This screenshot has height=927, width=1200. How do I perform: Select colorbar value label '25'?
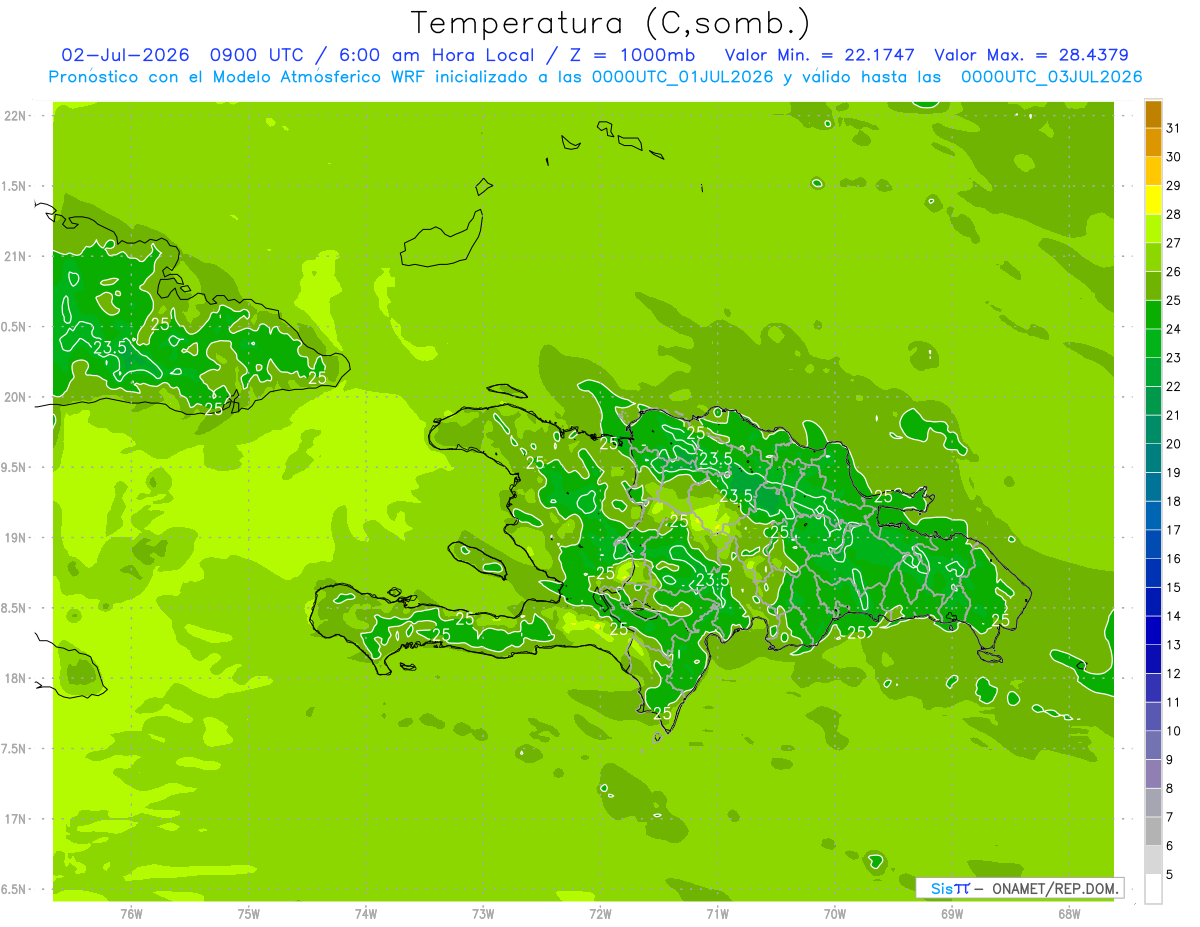point(1174,301)
